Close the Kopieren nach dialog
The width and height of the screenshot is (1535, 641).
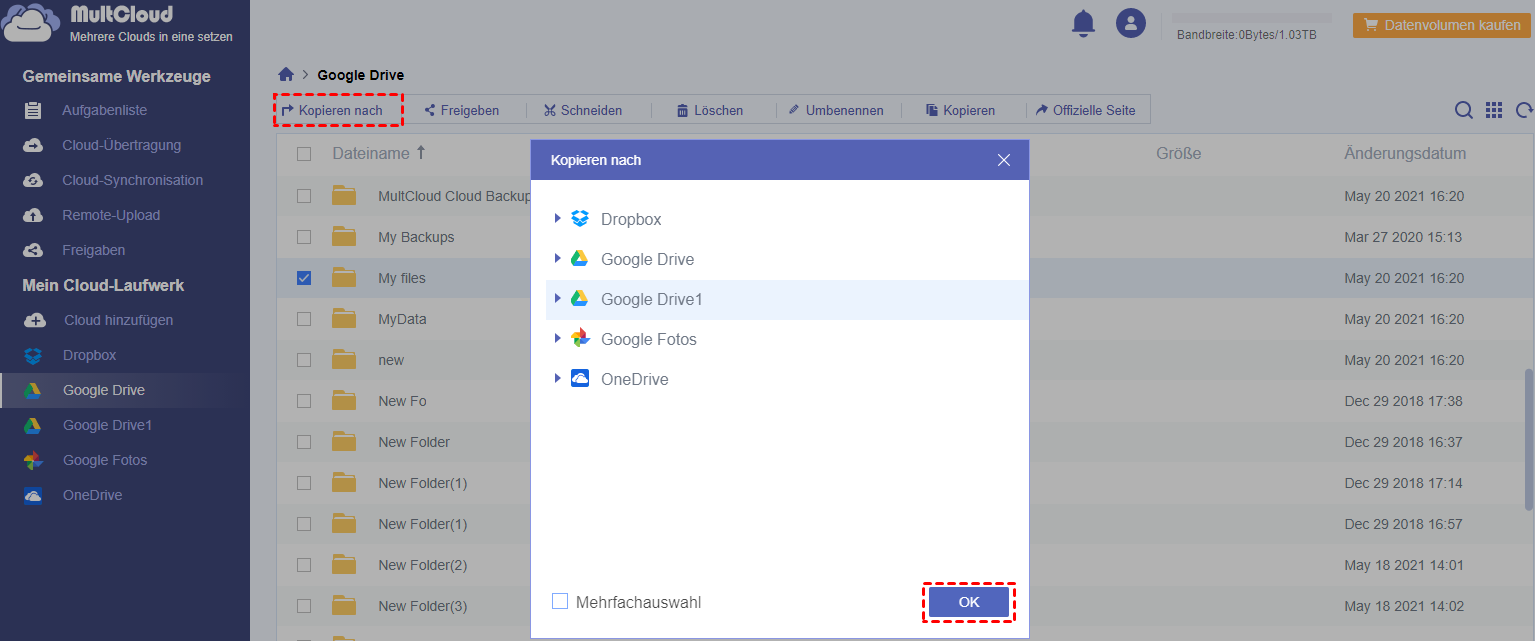(1004, 160)
